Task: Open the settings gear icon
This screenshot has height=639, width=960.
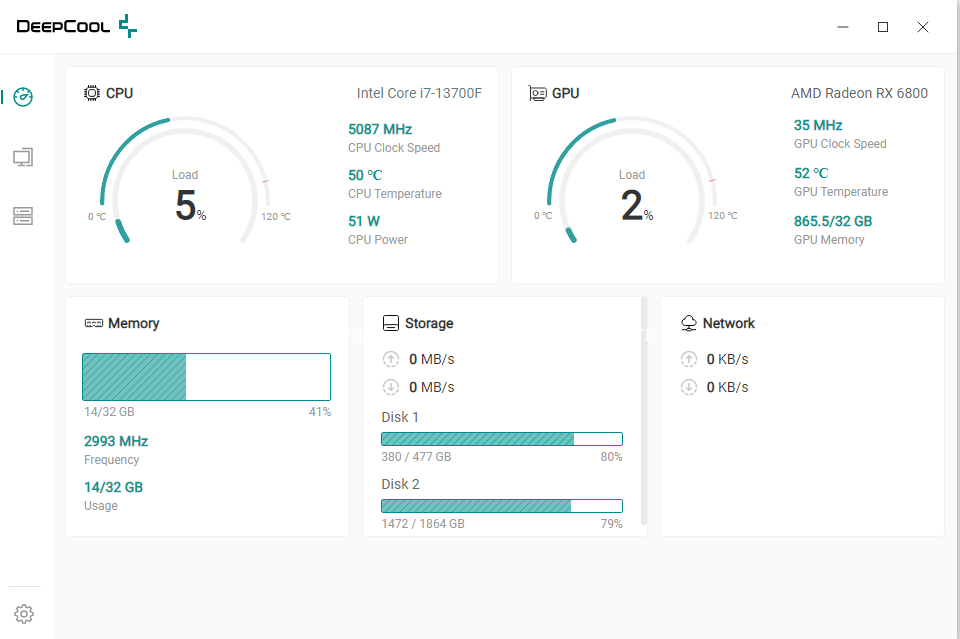Action: pyautogui.click(x=24, y=614)
